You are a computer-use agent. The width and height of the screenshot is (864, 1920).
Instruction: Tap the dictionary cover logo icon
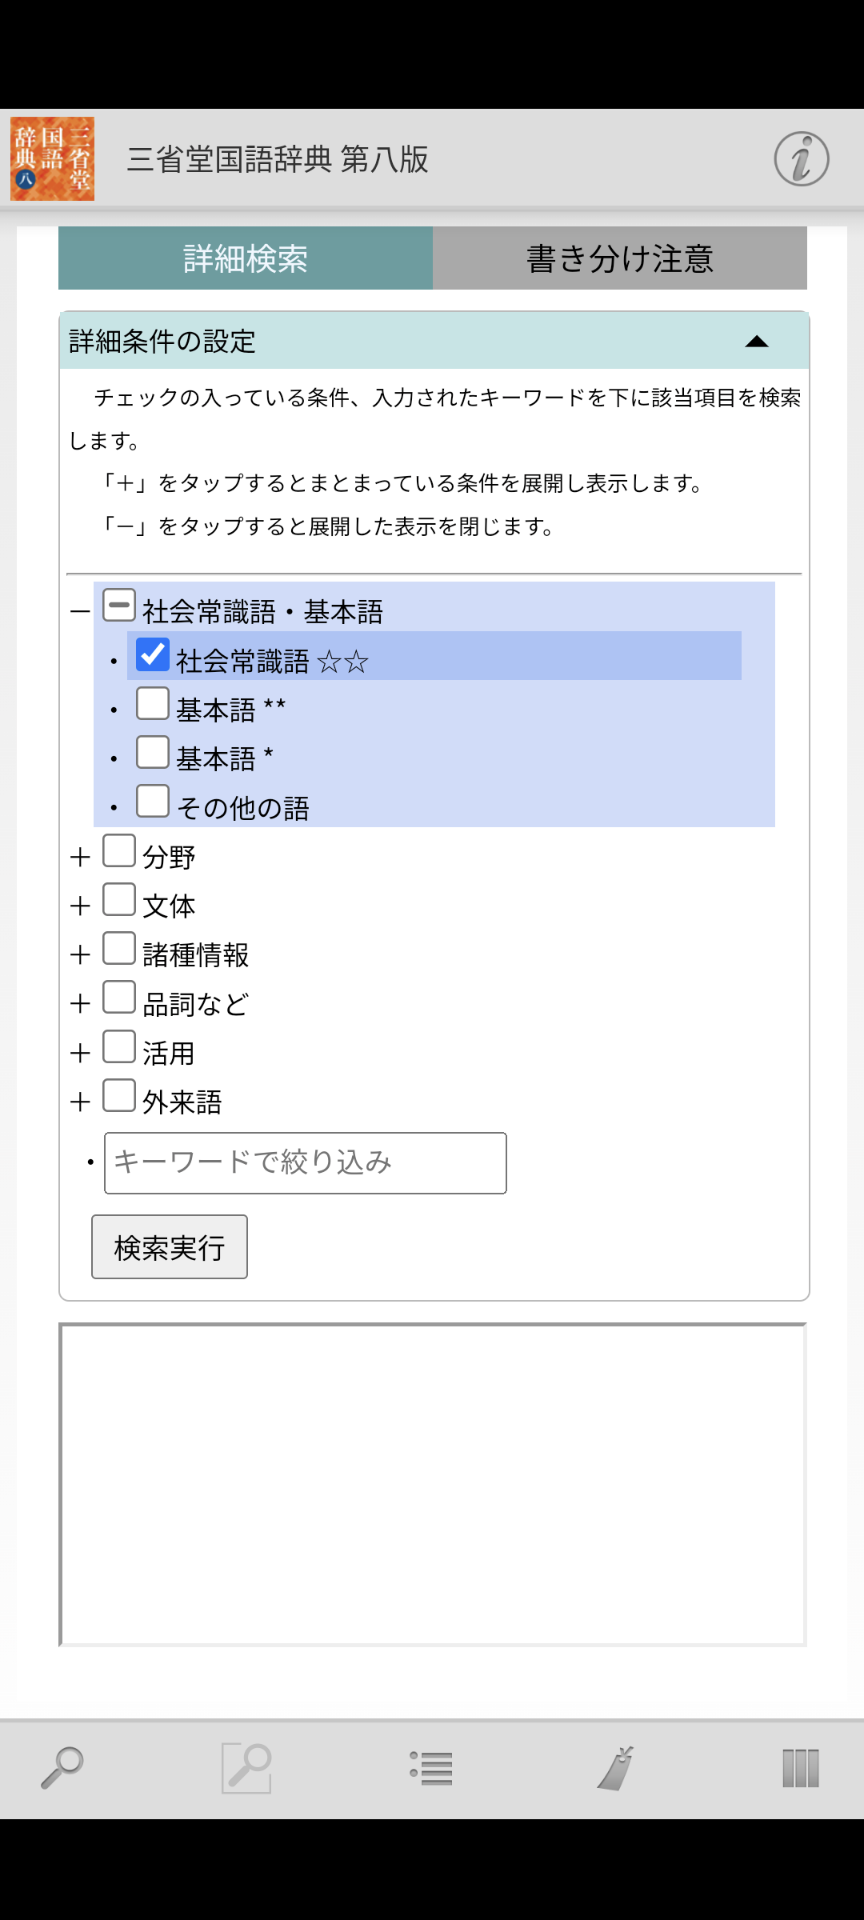[52, 159]
